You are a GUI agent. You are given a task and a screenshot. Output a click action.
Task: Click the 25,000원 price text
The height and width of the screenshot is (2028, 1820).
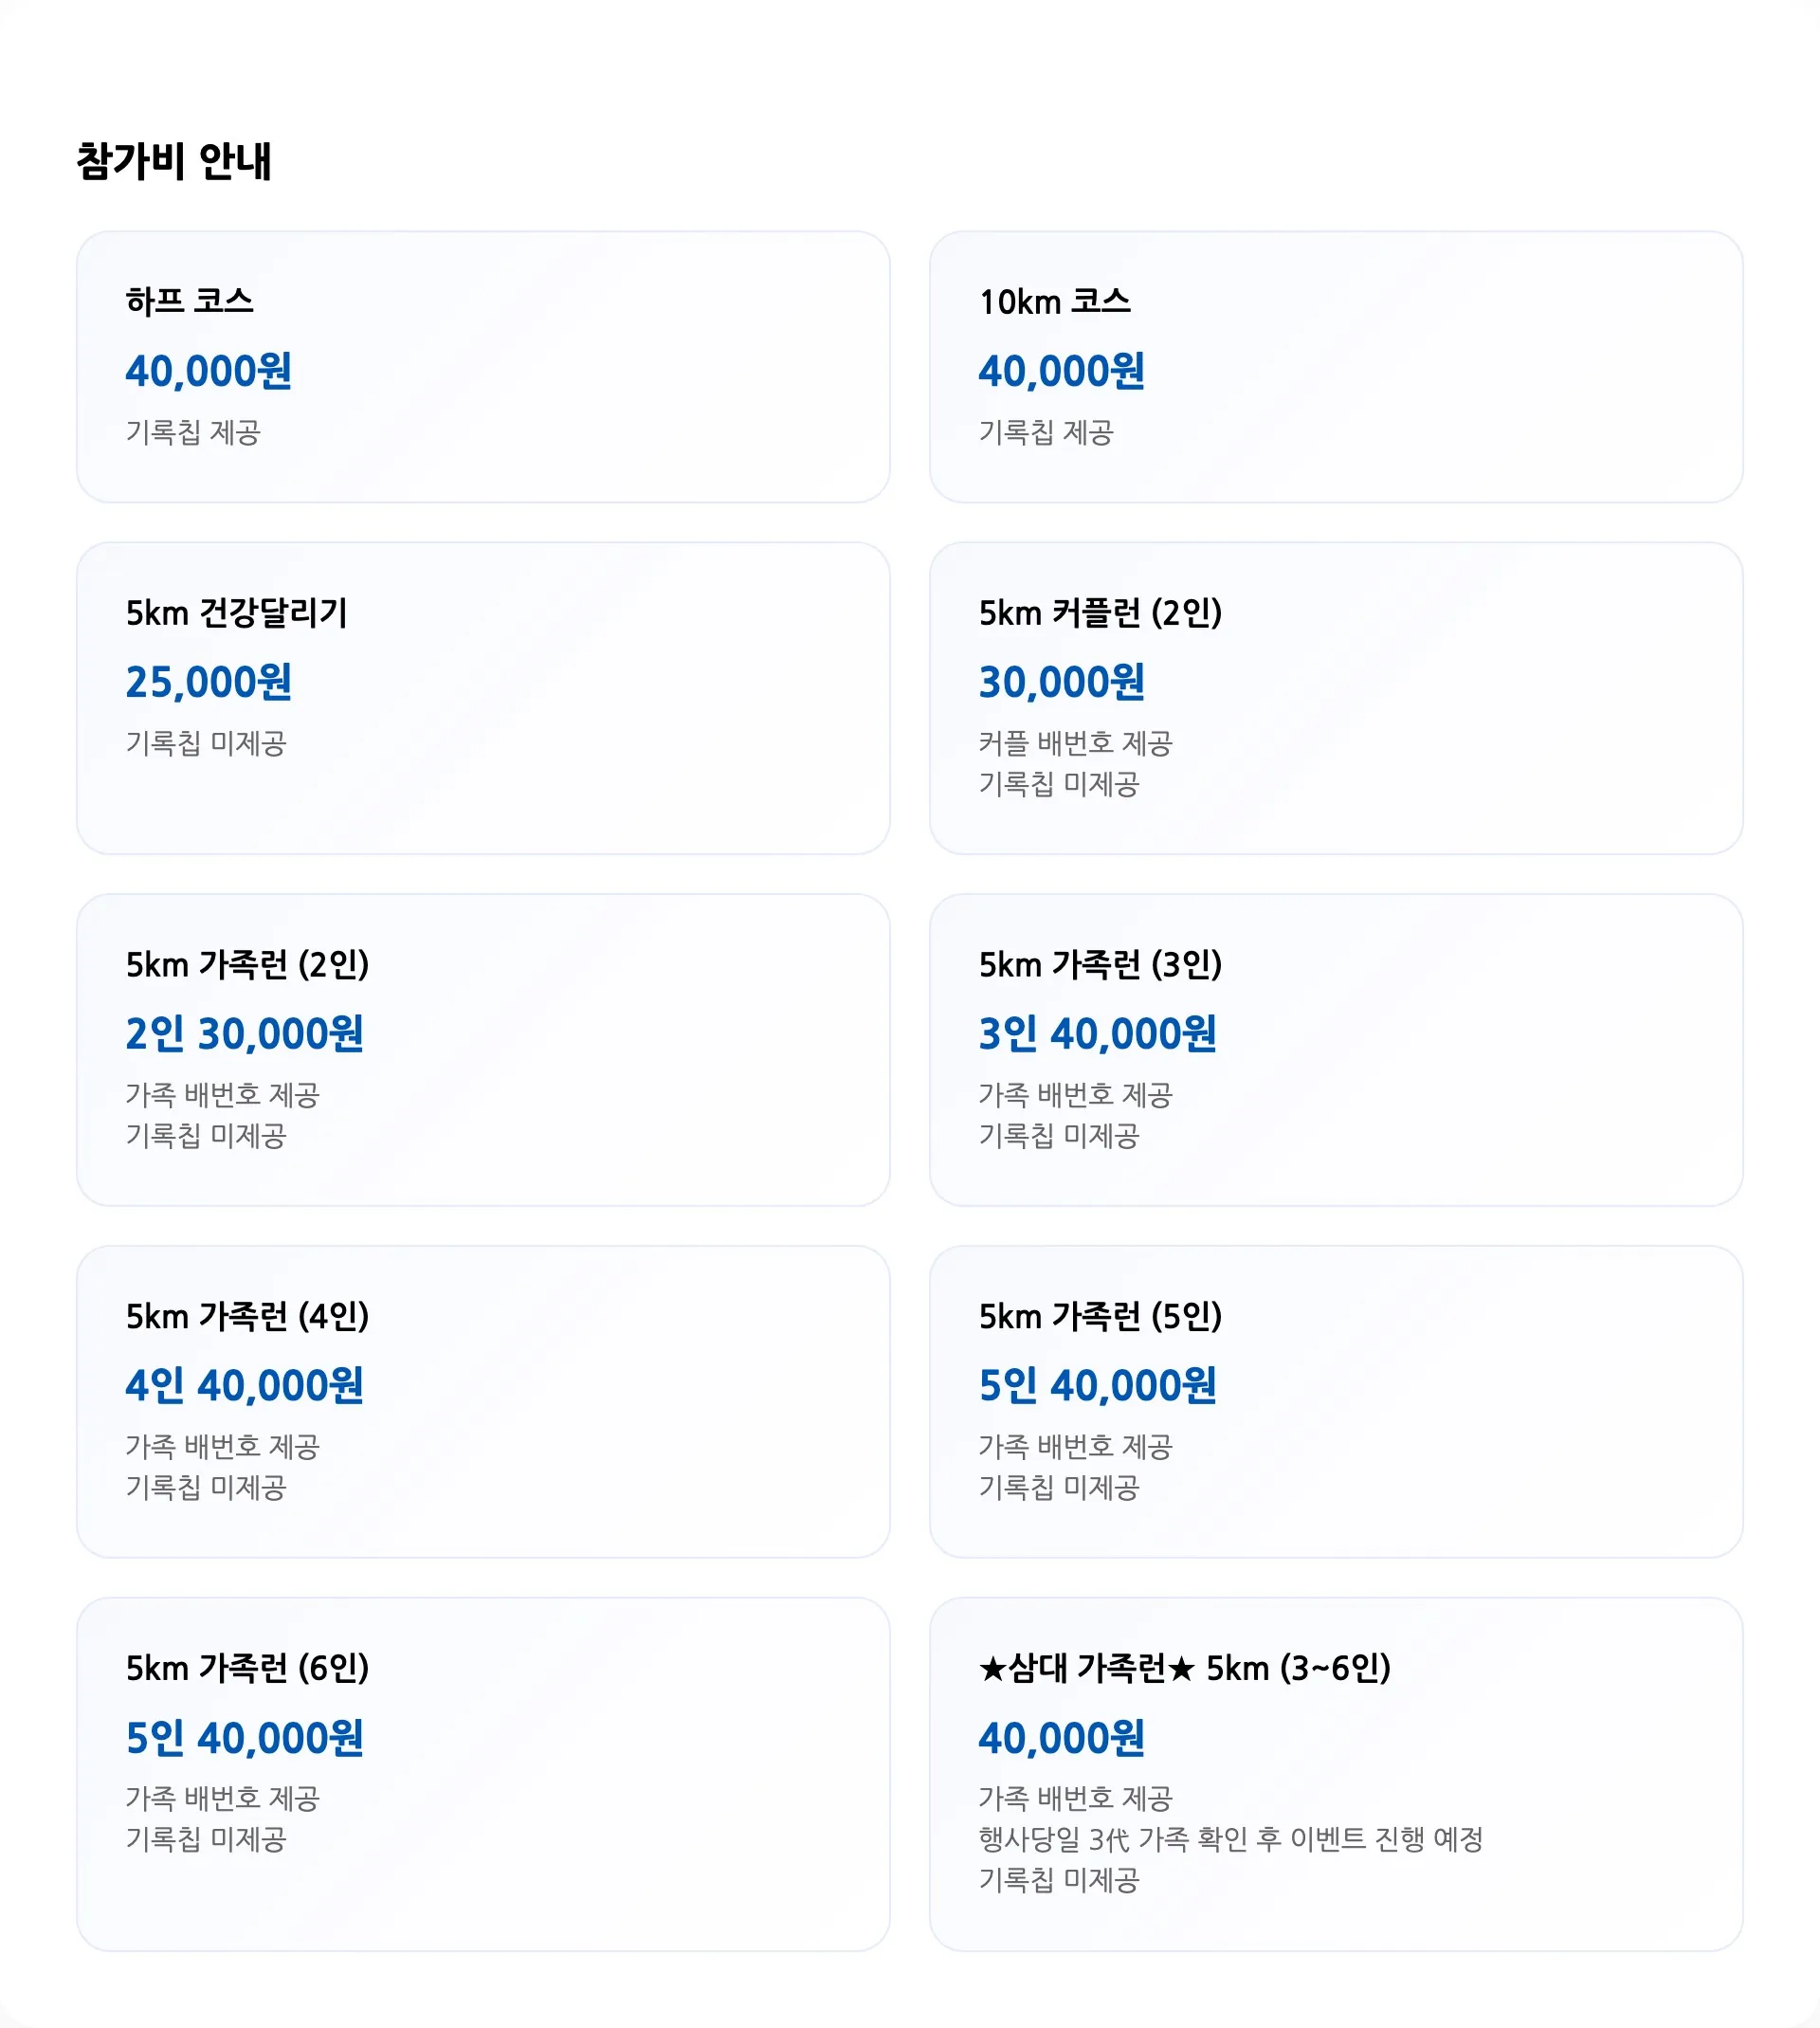point(208,682)
